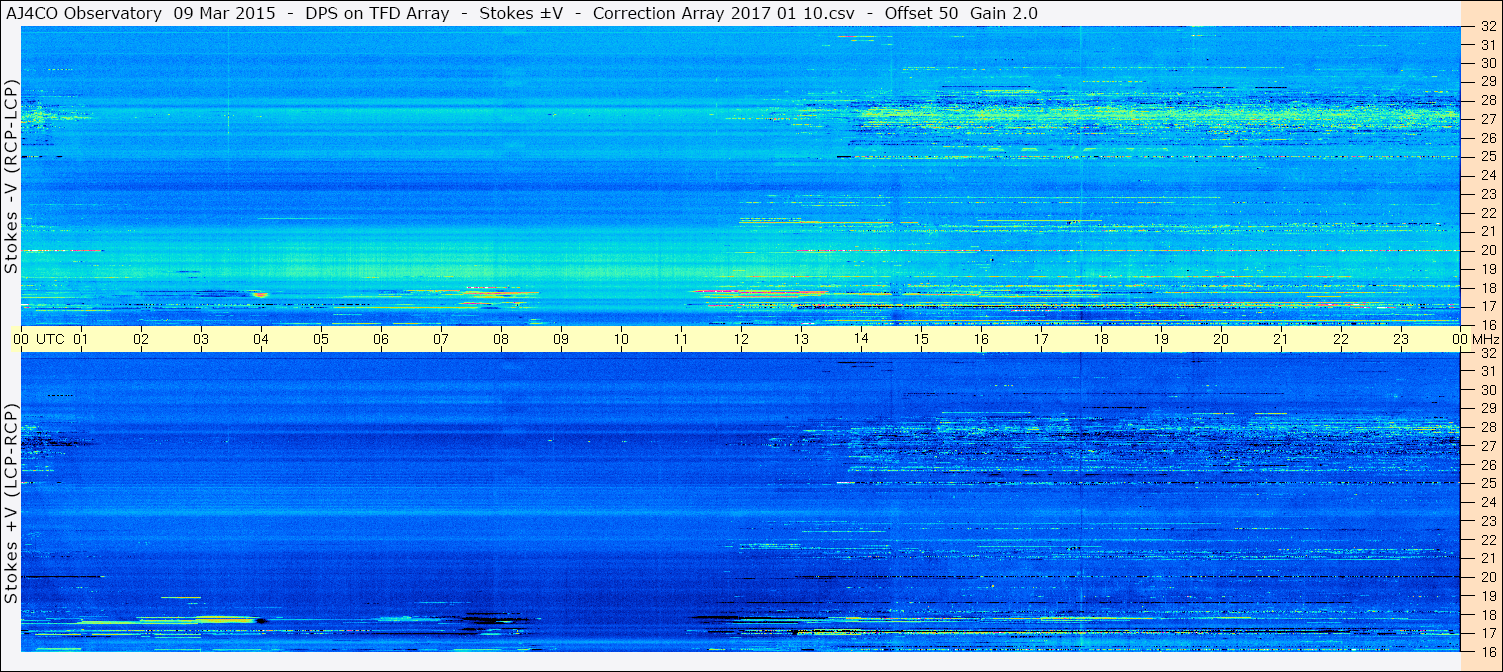Pick the 04 hour mark on the UTC axis

click(261, 339)
